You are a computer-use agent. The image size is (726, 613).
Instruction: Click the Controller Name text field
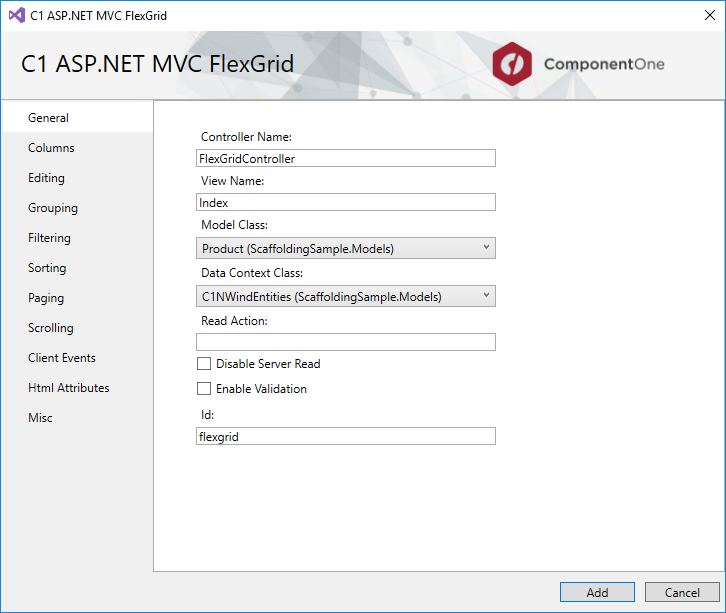(x=345, y=158)
